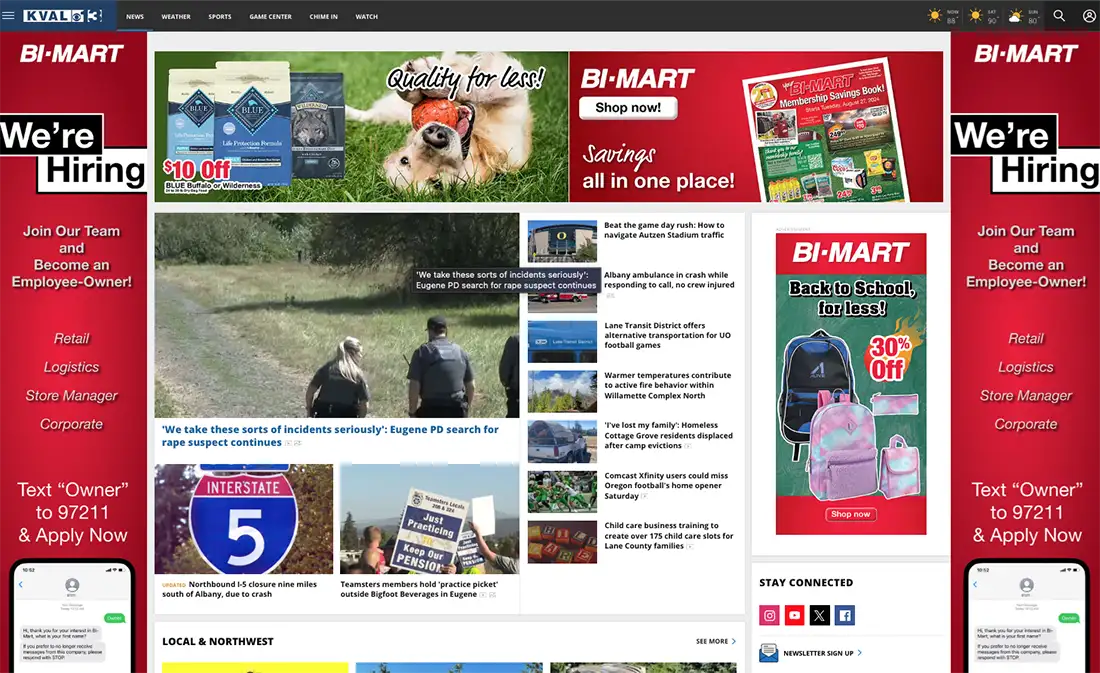The width and height of the screenshot is (1100, 673).
Task: Click the LOCAL & NORTHWEST section heading
Action: [x=217, y=641]
